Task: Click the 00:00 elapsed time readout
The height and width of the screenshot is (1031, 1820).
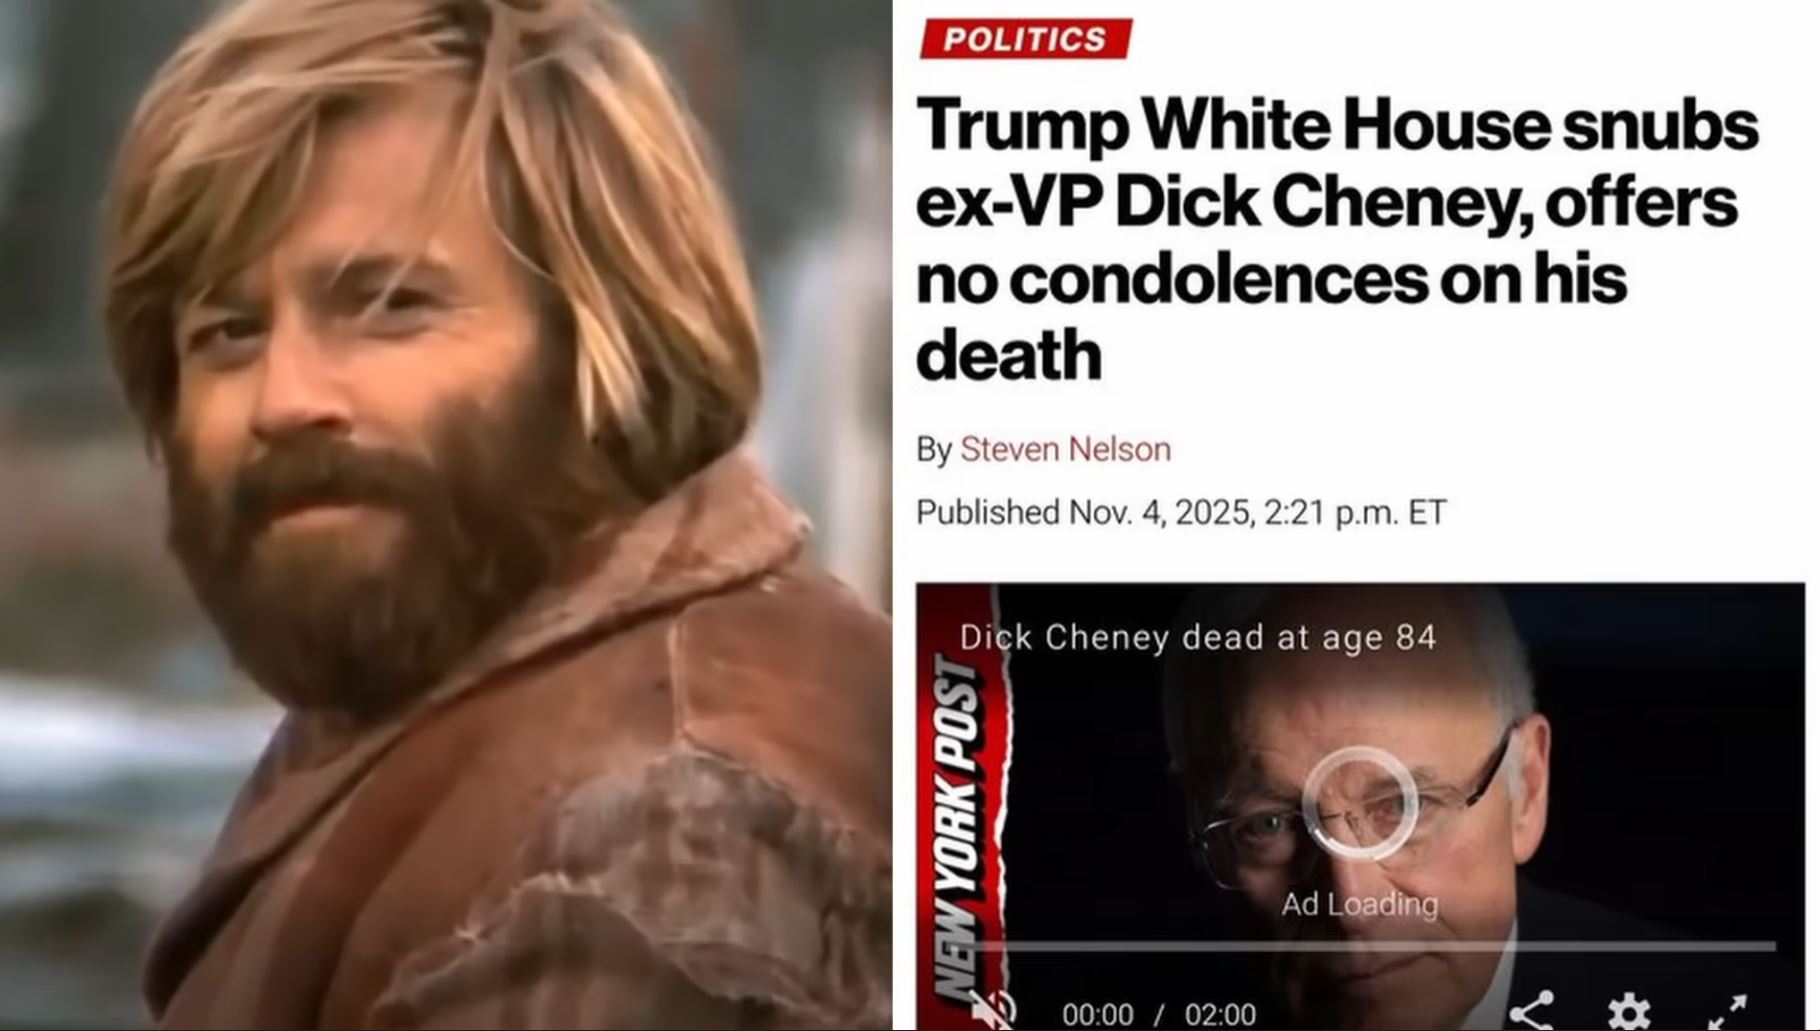Action: pos(1097,1014)
